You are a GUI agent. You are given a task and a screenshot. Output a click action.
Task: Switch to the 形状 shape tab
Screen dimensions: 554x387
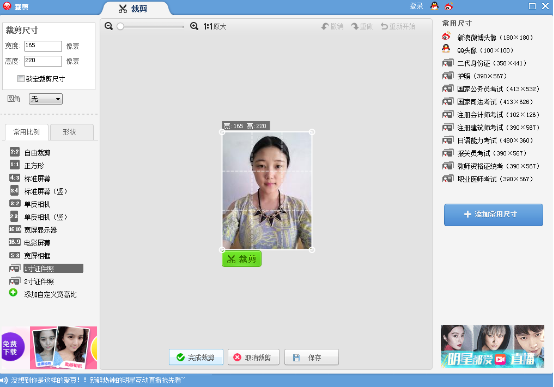72,132
